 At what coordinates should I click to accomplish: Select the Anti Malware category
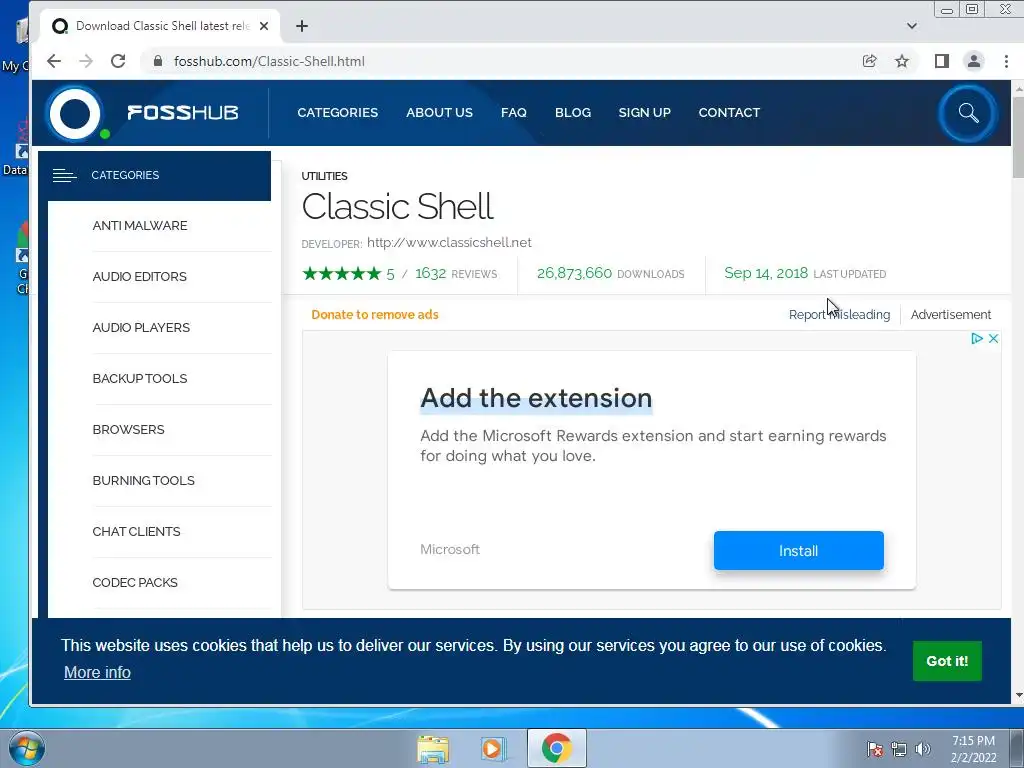click(140, 225)
